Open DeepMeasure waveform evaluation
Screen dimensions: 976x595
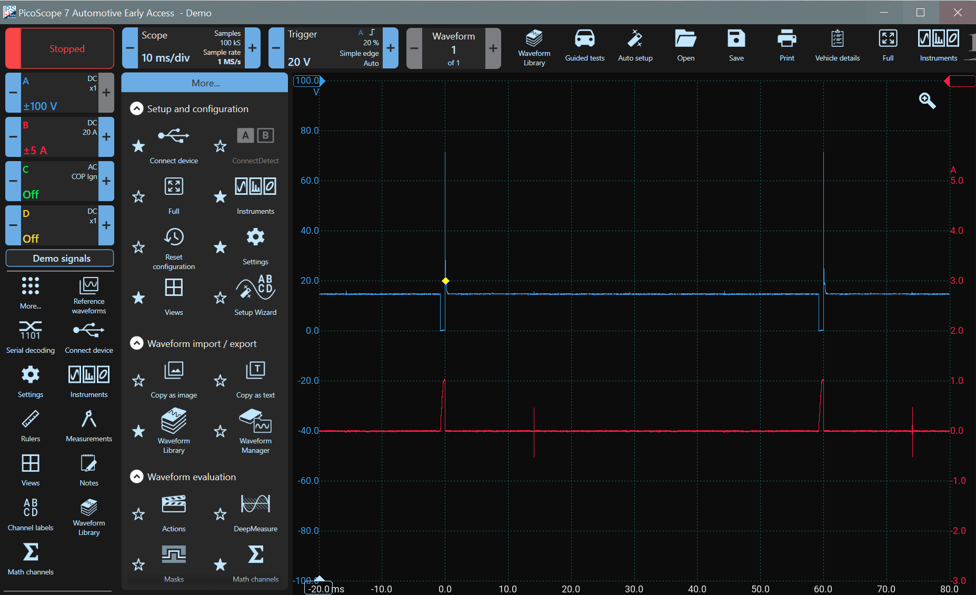coord(255,511)
